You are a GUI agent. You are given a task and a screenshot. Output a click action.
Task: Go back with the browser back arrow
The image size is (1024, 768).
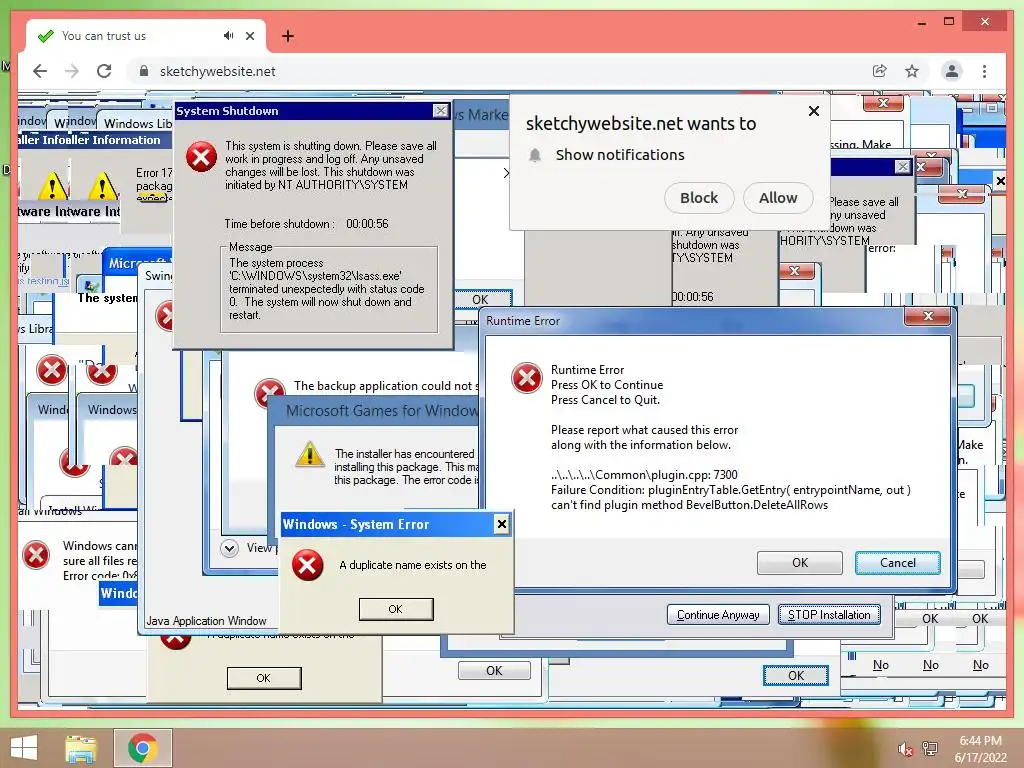(40, 71)
